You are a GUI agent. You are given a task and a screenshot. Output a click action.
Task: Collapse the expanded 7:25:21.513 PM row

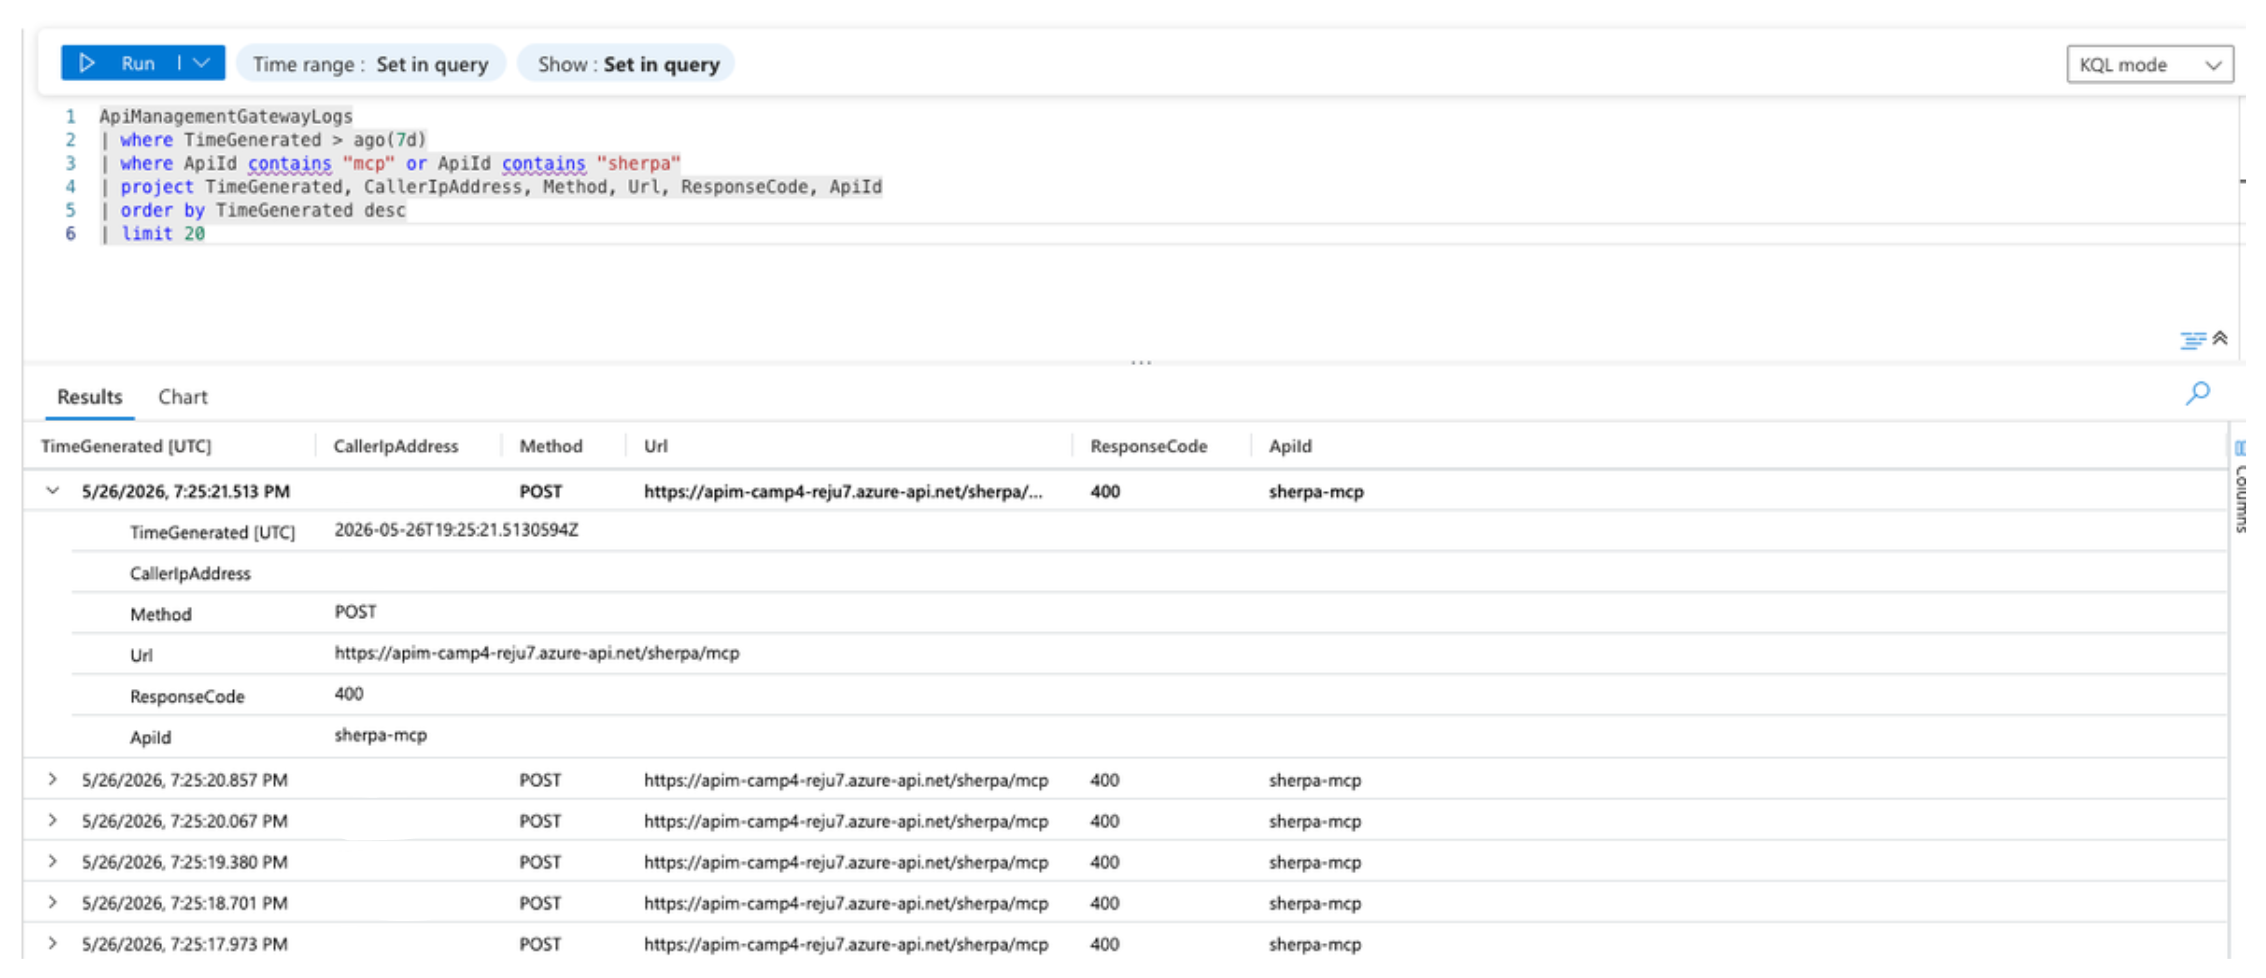pos(52,491)
